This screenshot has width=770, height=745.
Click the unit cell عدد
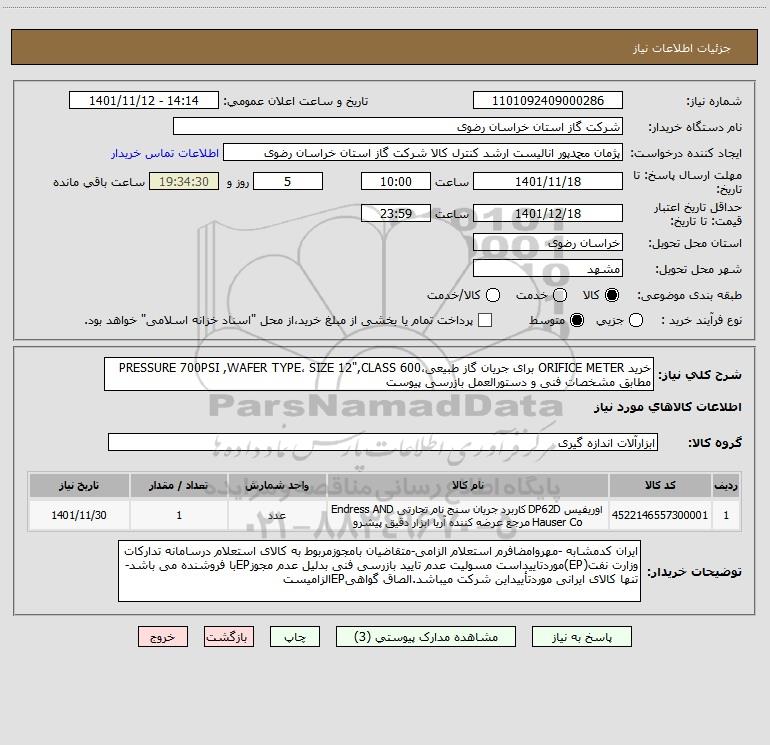277,515
